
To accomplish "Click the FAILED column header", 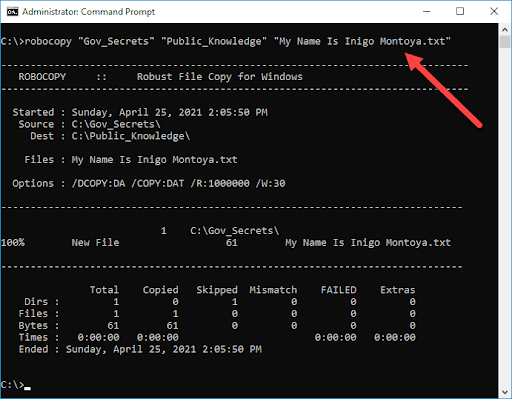I will point(338,290).
